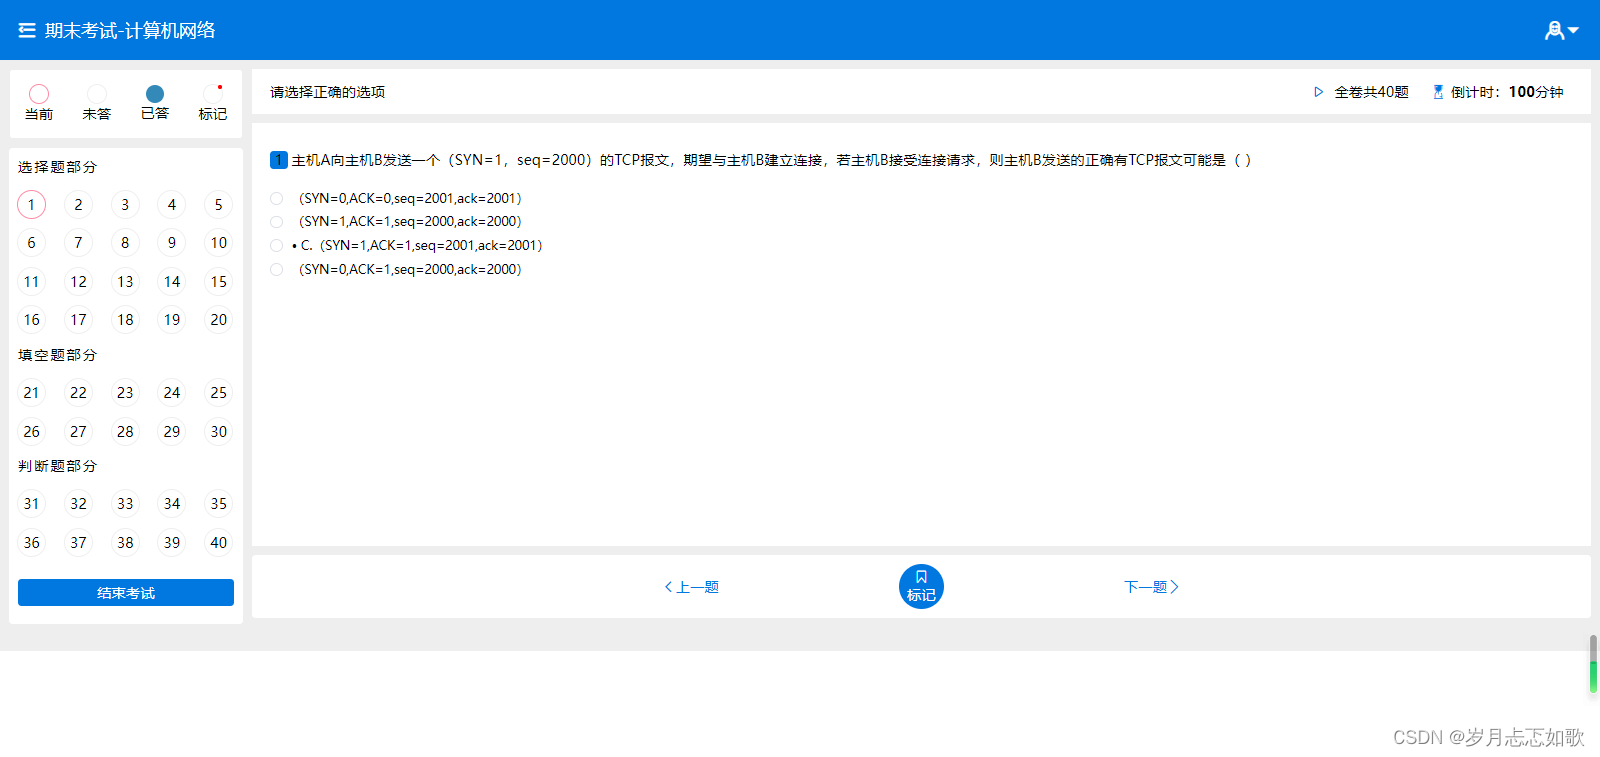Select option (SYN=1,ACK=1,seq=2000,ack=2000)

(x=276, y=222)
